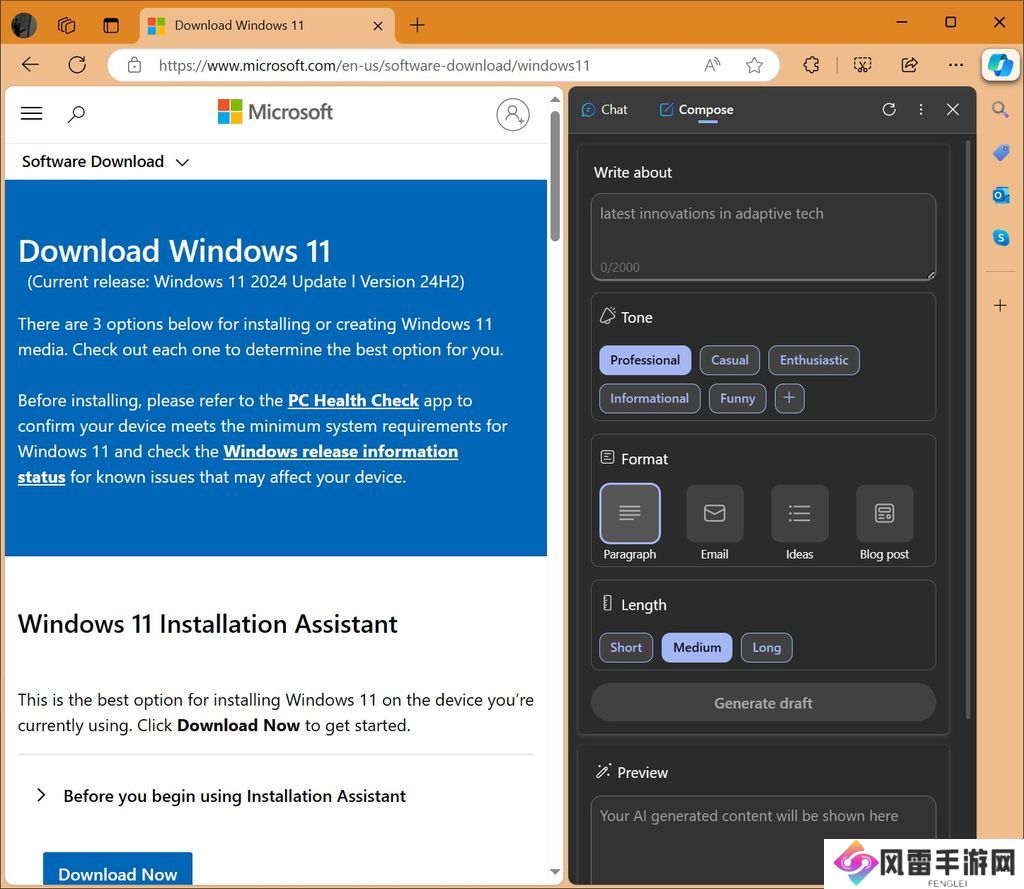Switch to the Chat tab

click(605, 110)
